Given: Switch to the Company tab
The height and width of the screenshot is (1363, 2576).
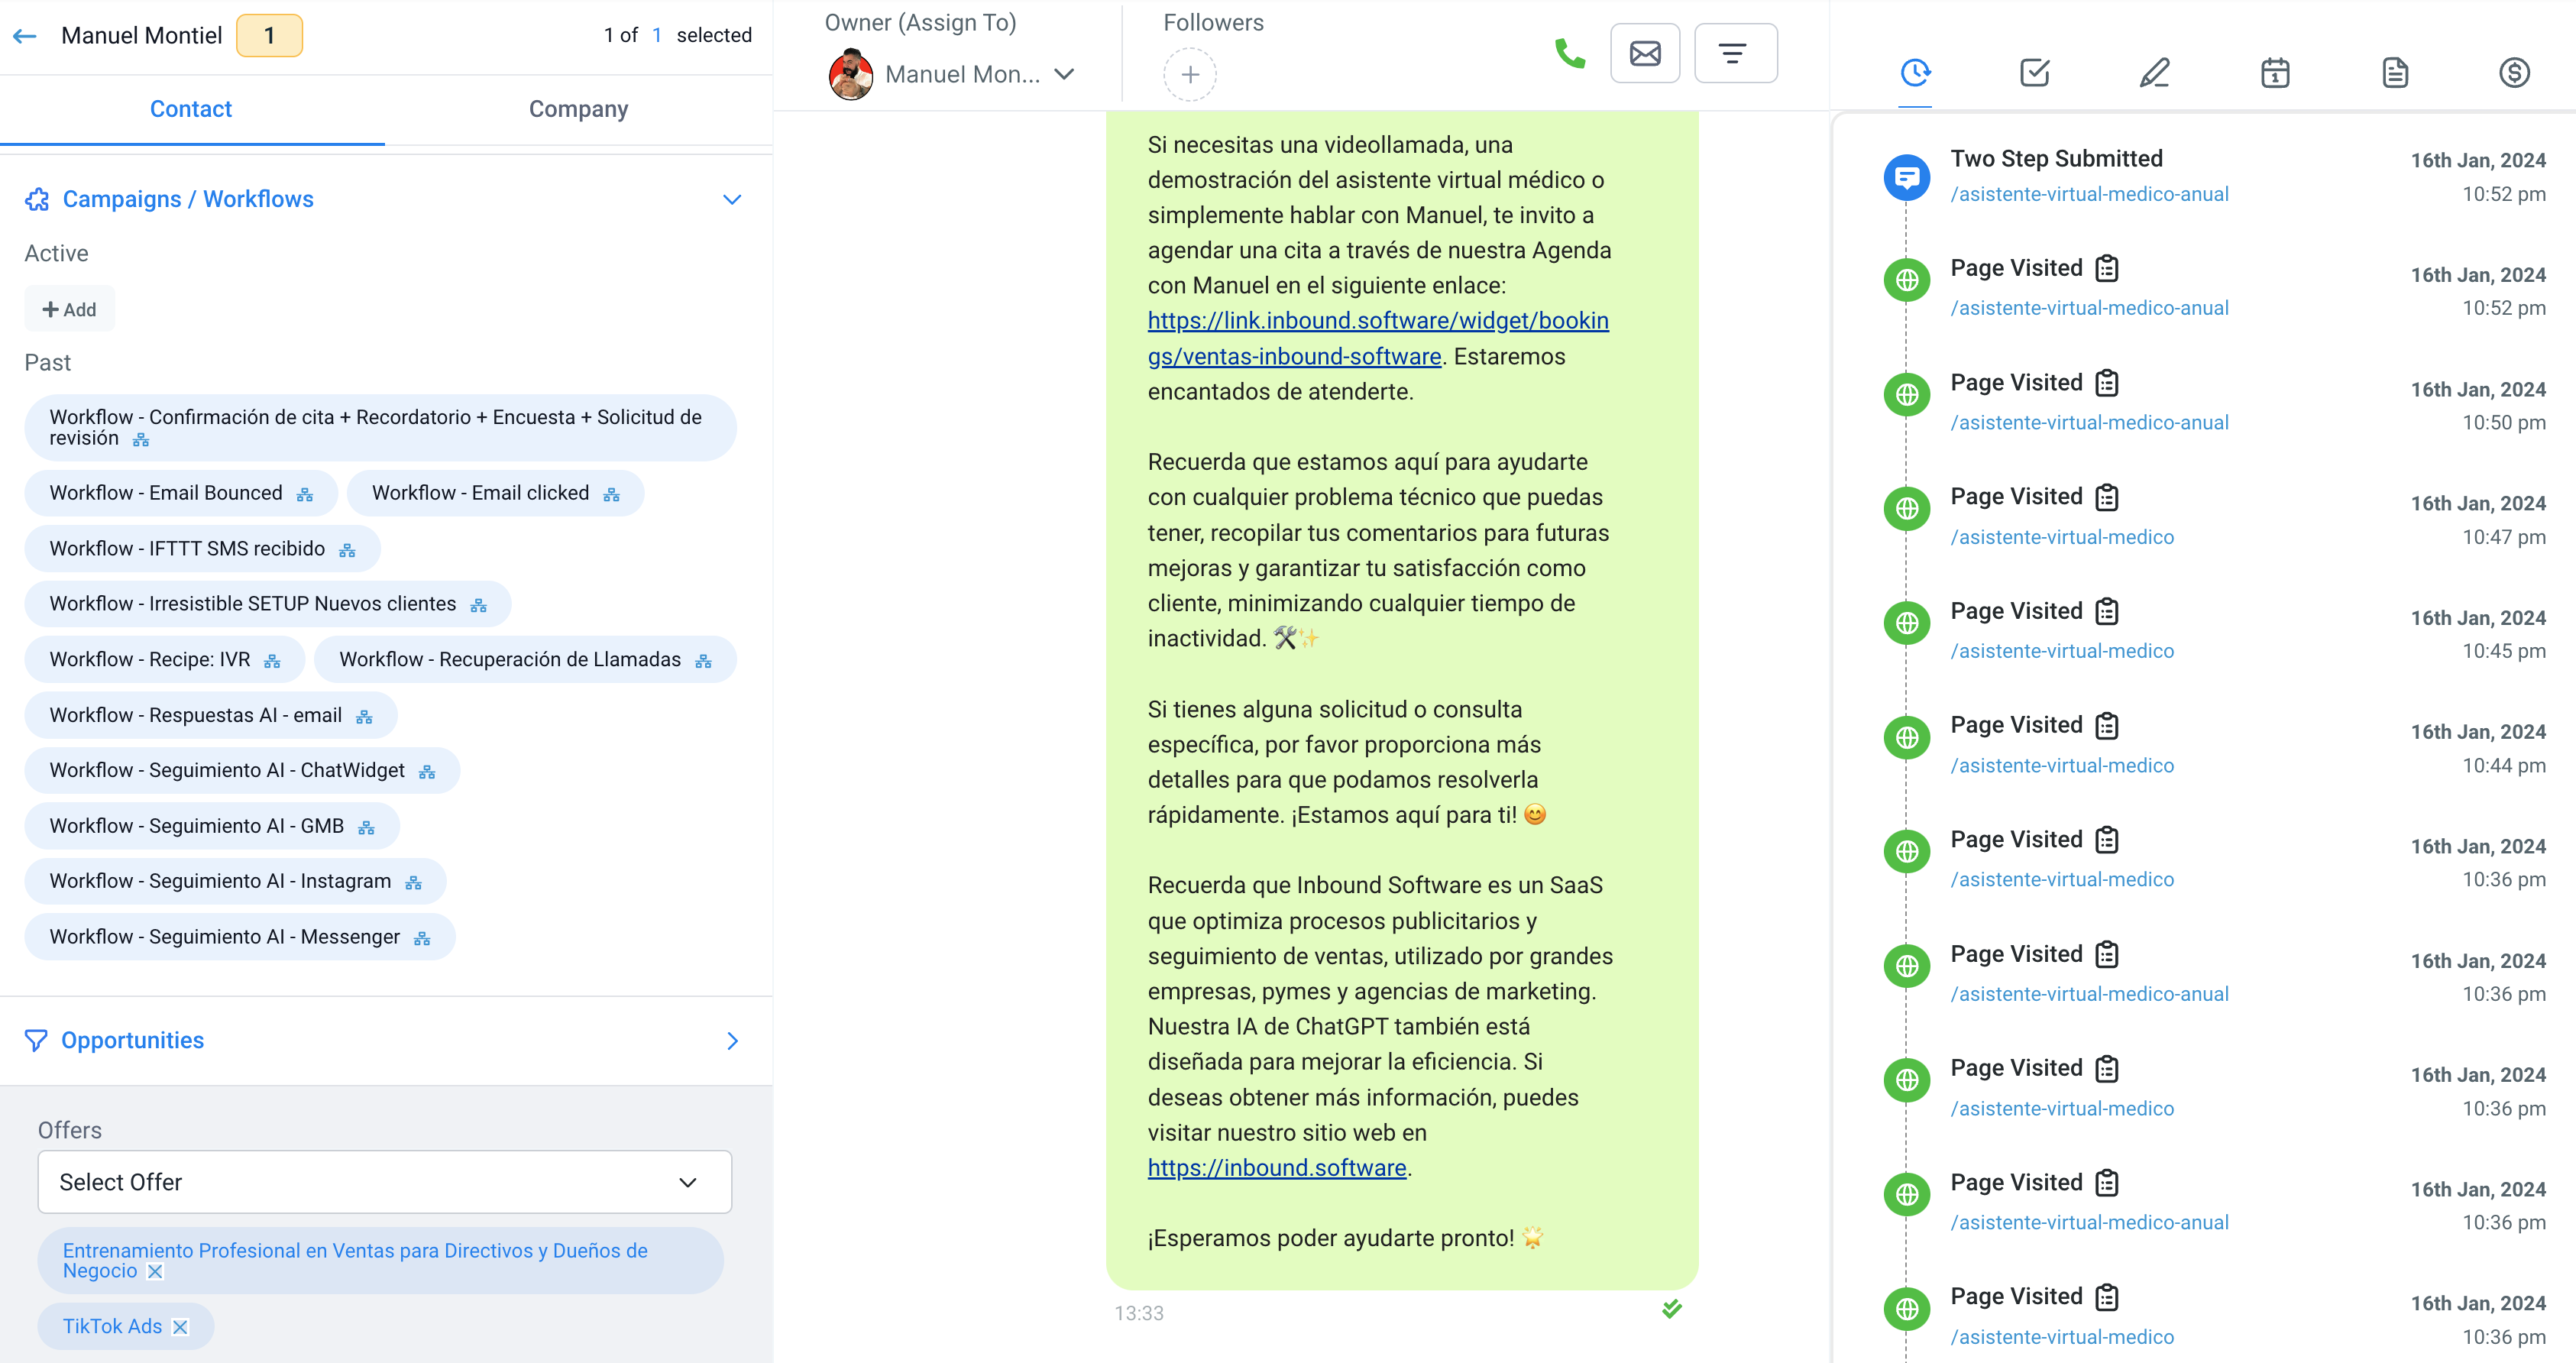Looking at the screenshot, I should point(578,111).
